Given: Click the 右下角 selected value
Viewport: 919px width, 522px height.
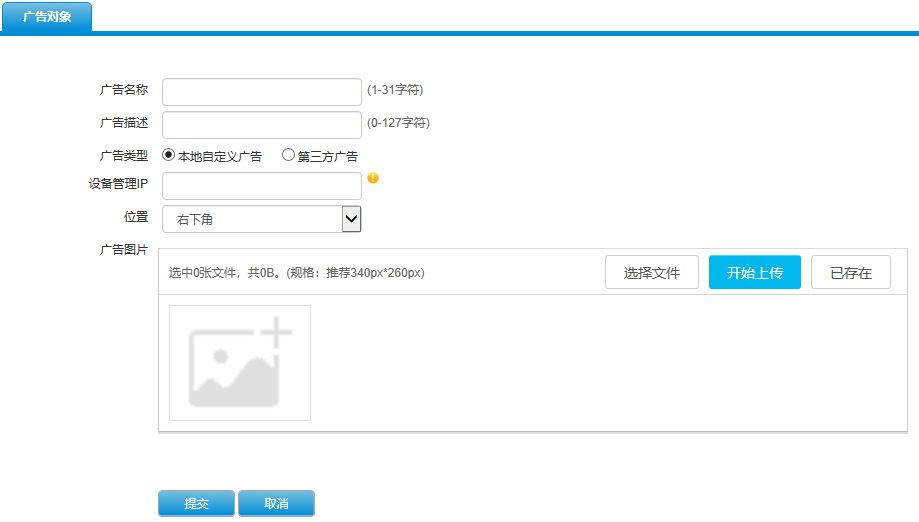Looking at the screenshot, I should click(195, 220).
